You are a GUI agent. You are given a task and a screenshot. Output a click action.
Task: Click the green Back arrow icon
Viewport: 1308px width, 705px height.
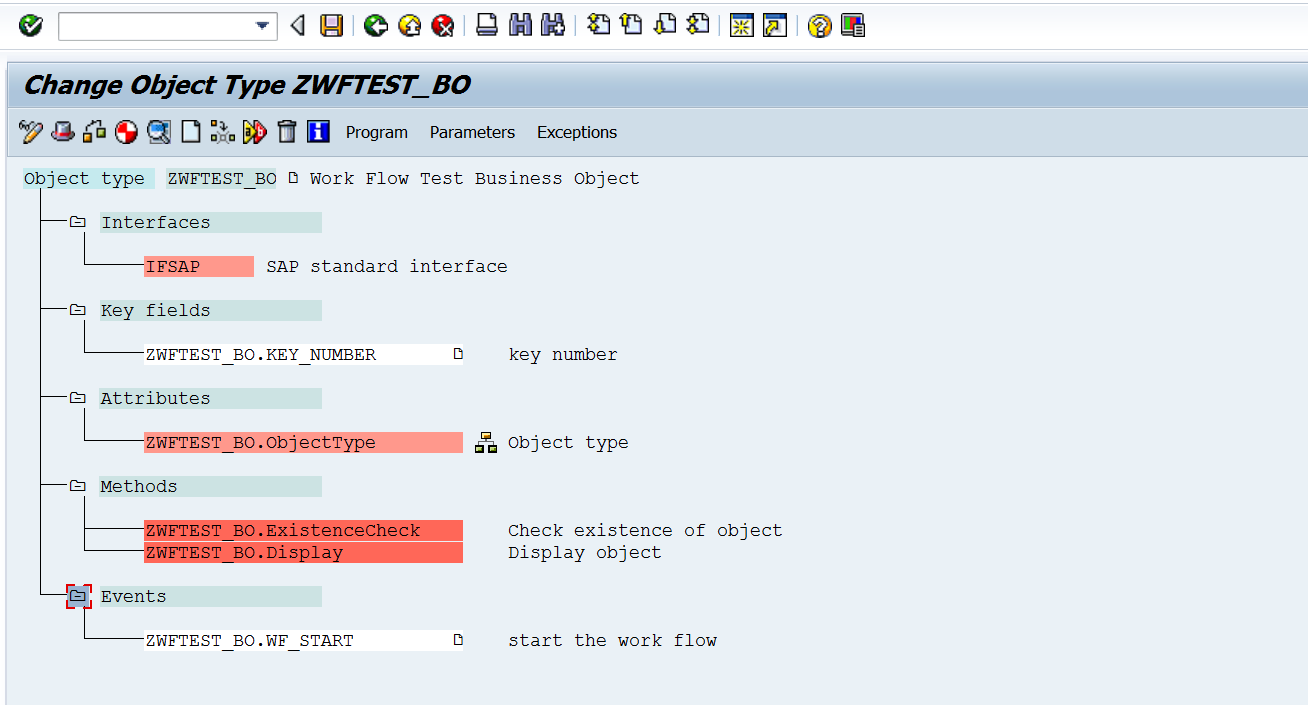(376, 26)
